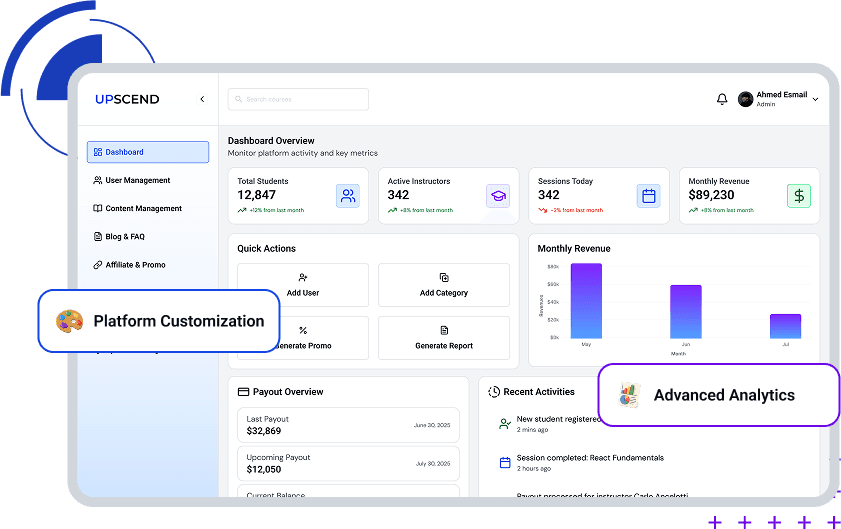Click the Generate Report button
The width and height of the screenshot is (841, 529).
[x=444, y=338]
